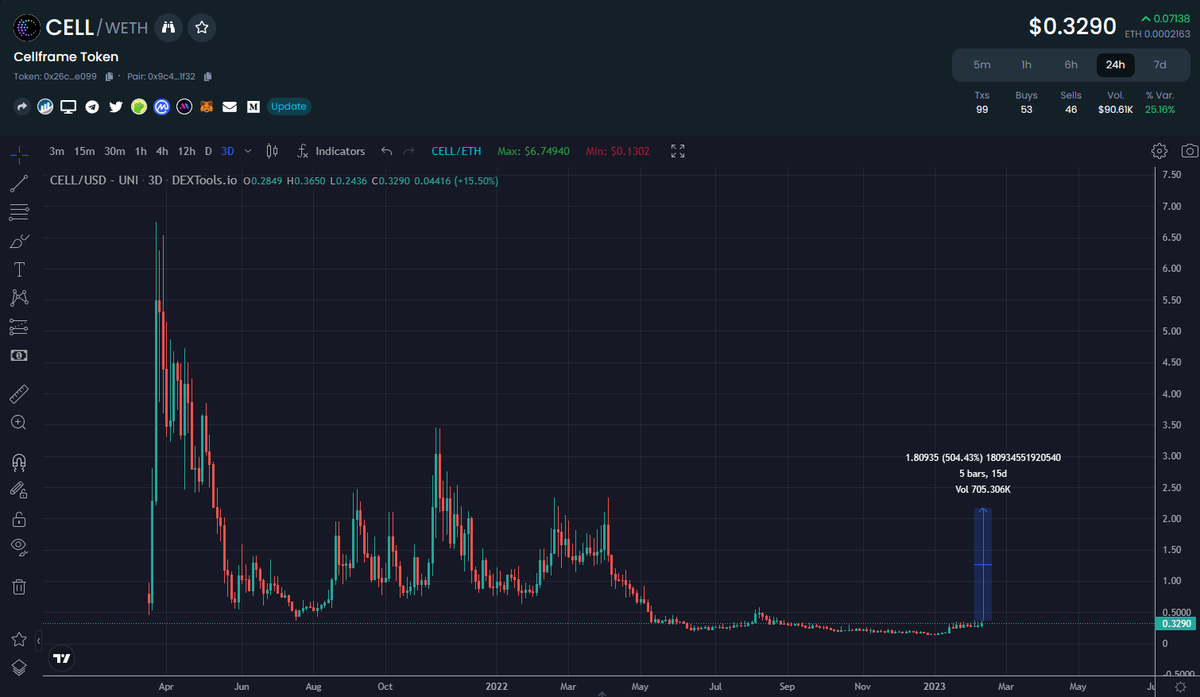Add token to MetaMask fox icon

[x=207, y=106]
